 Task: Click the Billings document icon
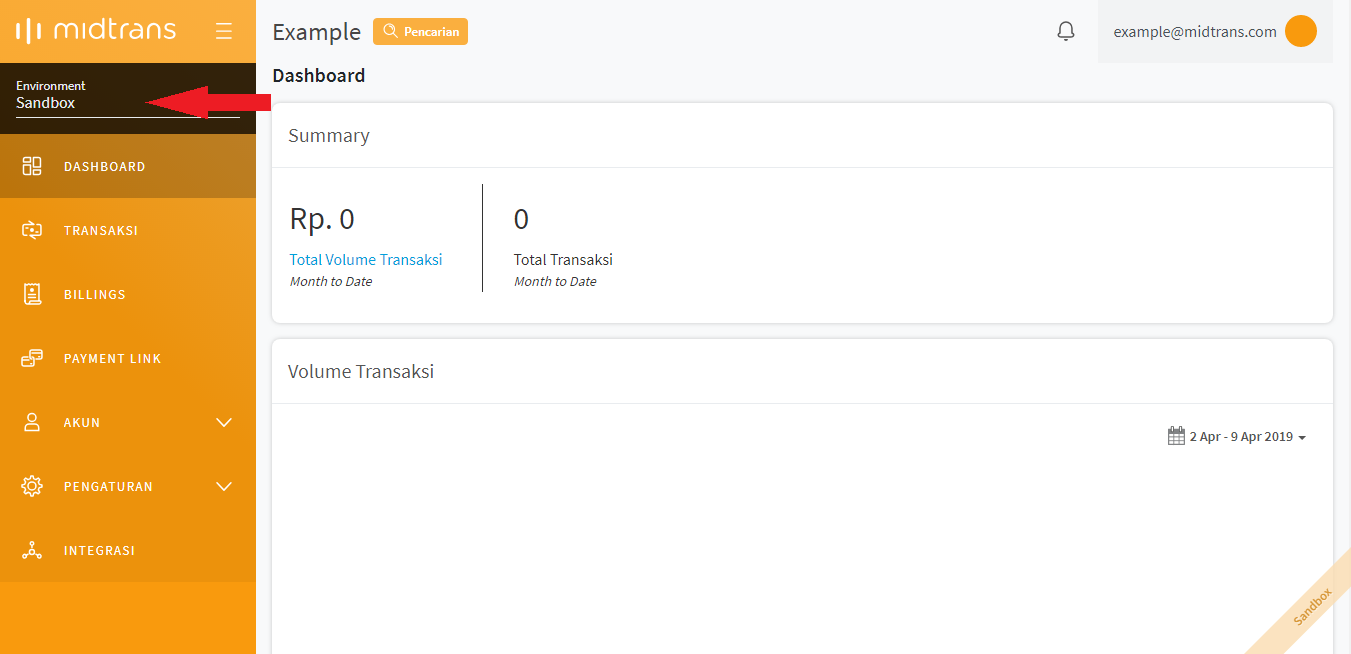32,294
